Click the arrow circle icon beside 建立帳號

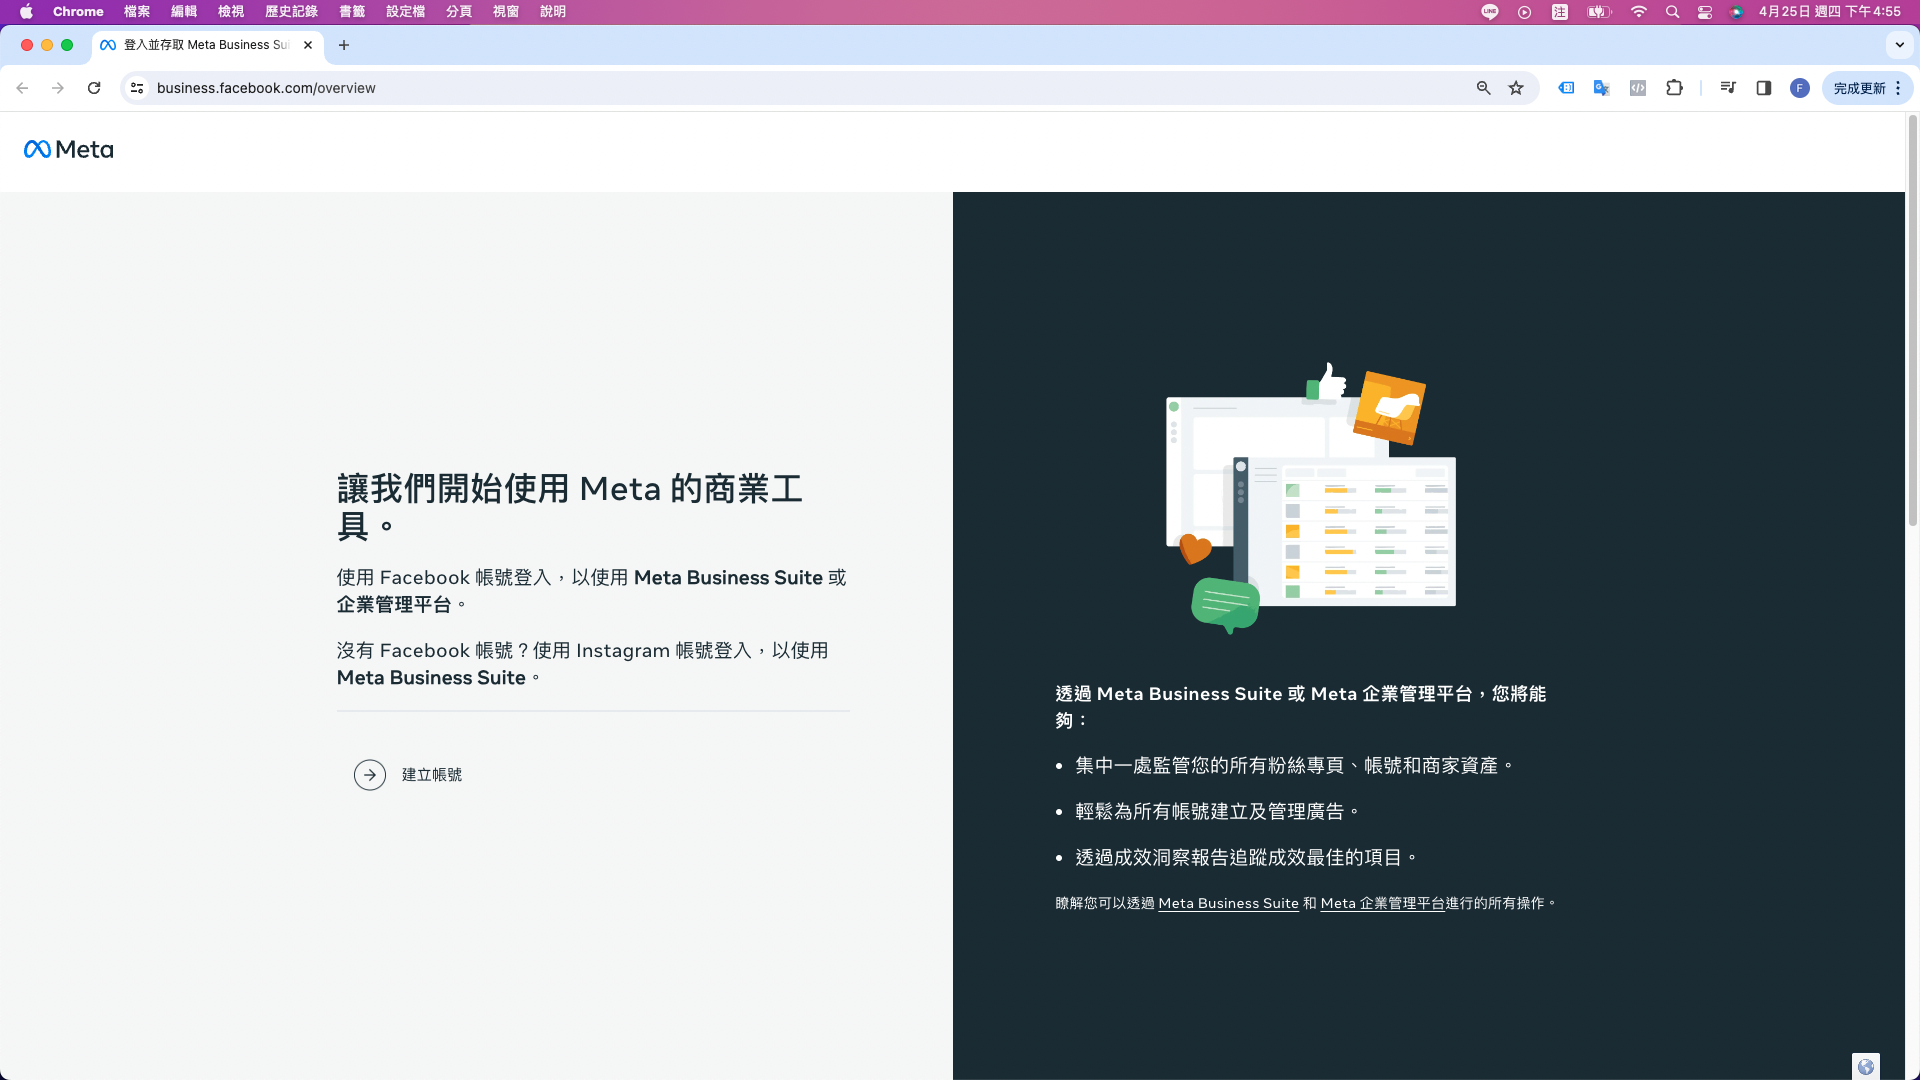pyautogui.click(x=370, y=775)
